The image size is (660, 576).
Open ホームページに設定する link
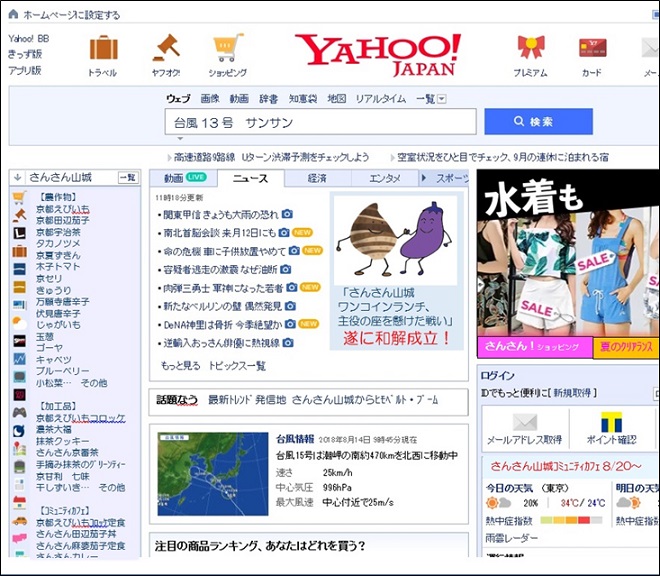(x=72, y=15)
